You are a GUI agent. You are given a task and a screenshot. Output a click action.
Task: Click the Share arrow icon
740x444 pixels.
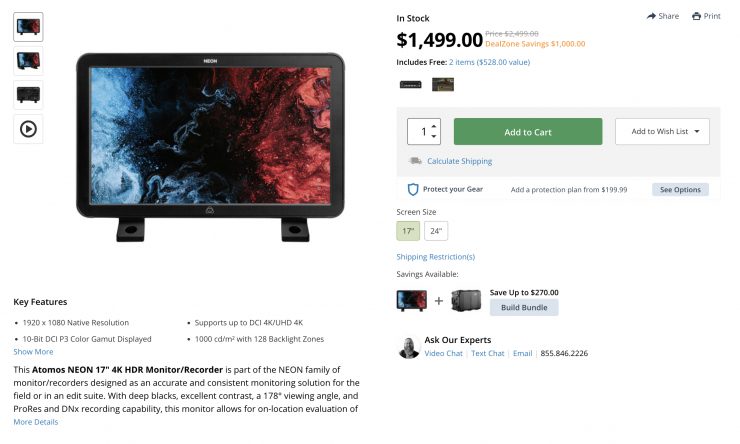click(651, 16)
